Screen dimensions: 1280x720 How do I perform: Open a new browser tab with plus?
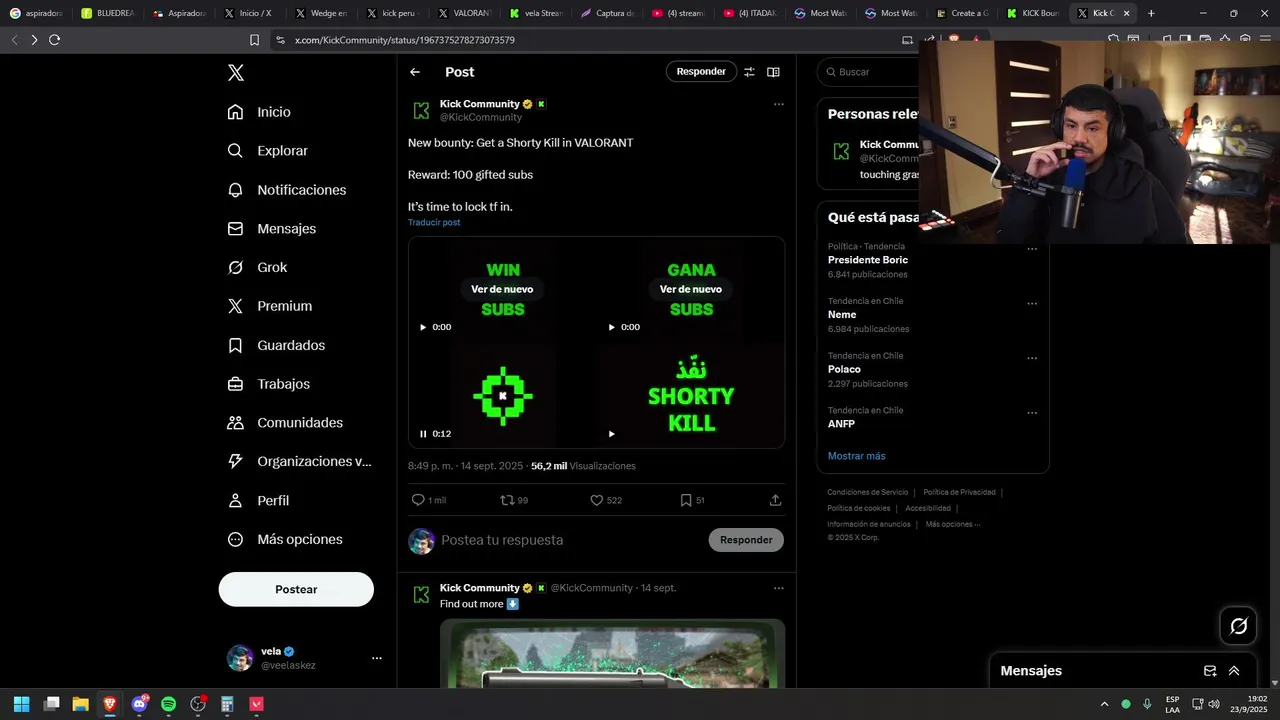1151,13
